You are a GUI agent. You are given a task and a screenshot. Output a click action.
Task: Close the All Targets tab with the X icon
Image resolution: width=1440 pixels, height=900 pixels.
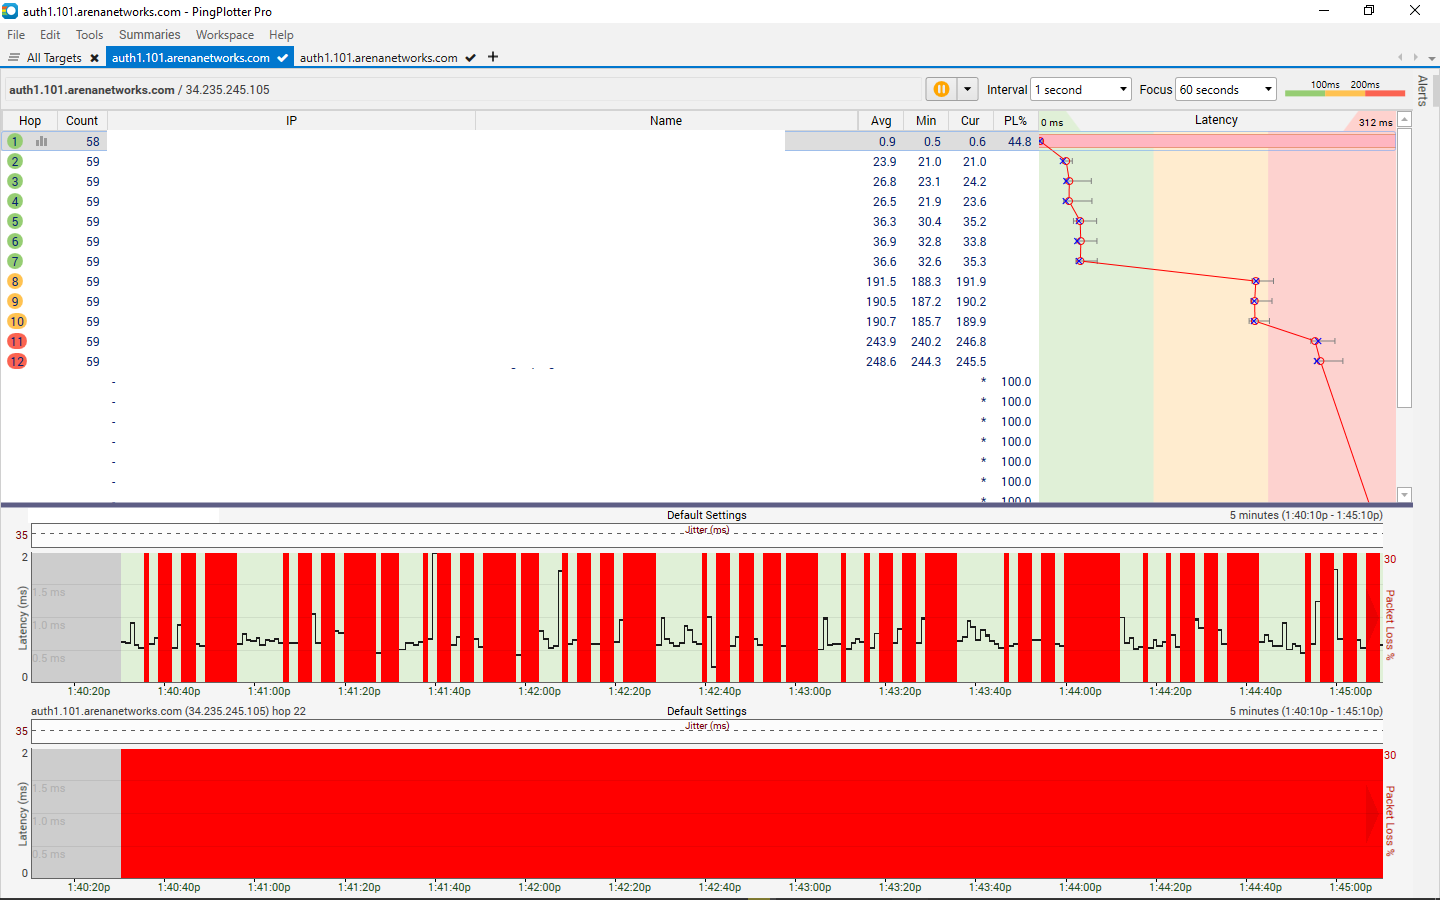coord(95,58)
